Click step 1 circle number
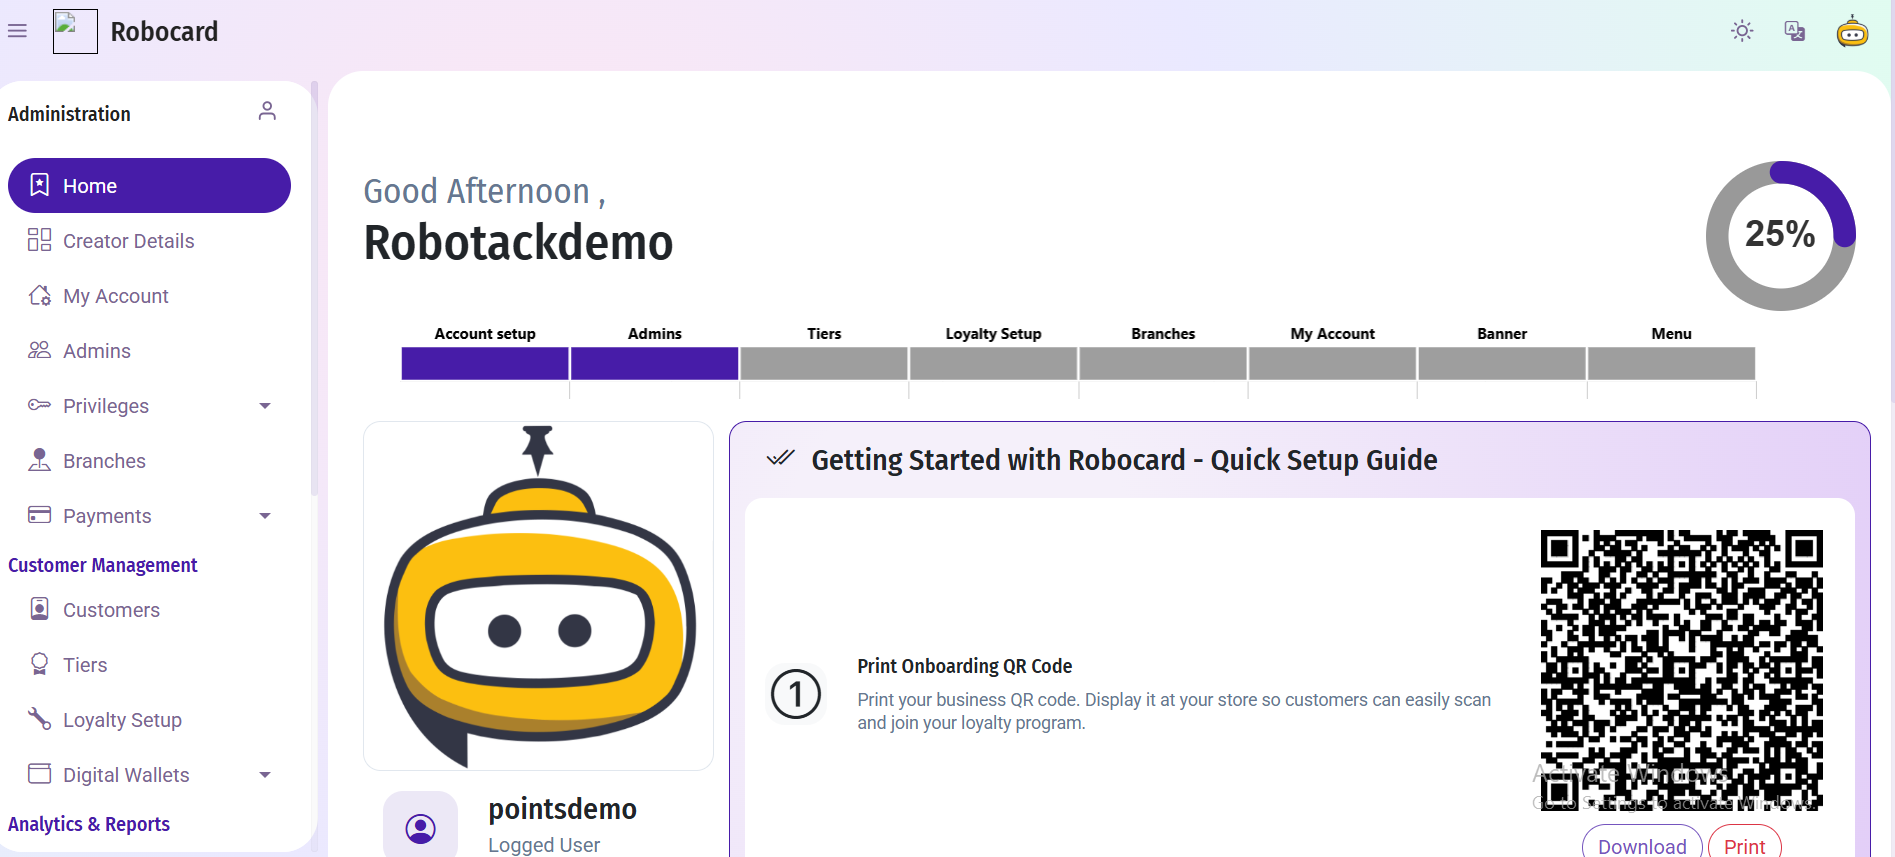The image size is (1895, 857). point(796,694)
